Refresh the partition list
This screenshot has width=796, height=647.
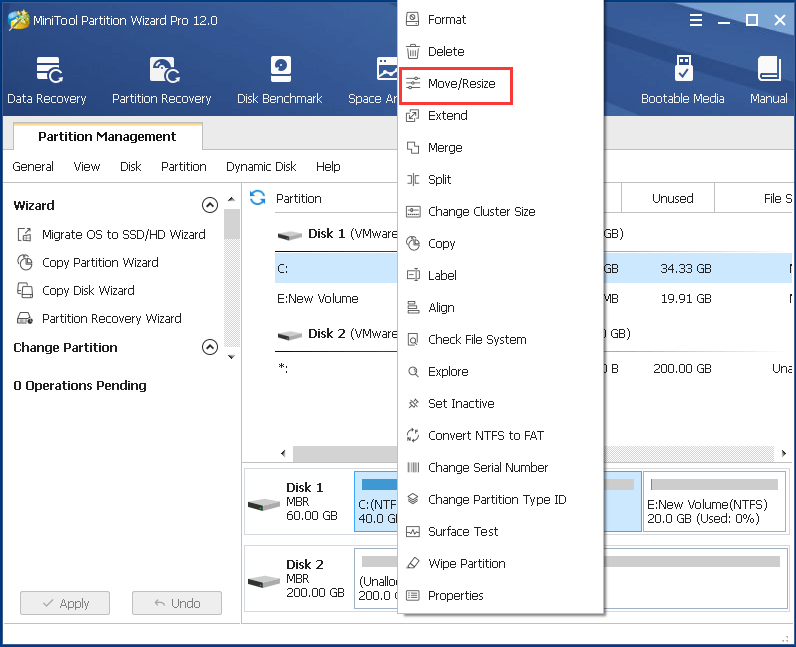coord(257,198)
